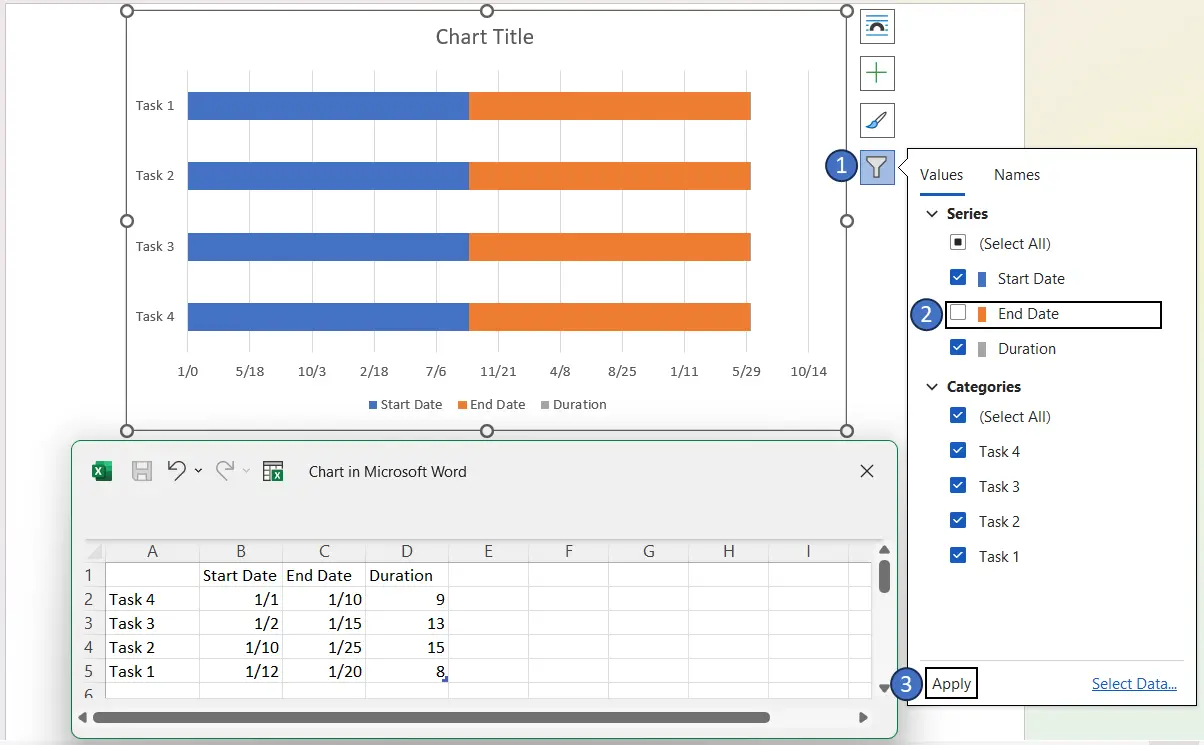Click cell containing 1/12
Viewport: 1204px width, 745px height.
[x=241, y=671]
